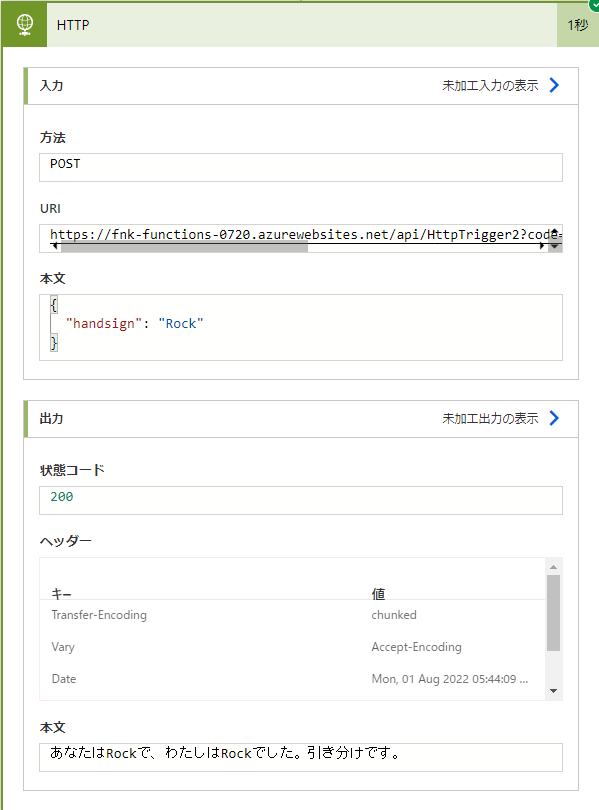The width and height of the screenshot is (599, 810).
Task: Click the POST method field
Action: 301,167
